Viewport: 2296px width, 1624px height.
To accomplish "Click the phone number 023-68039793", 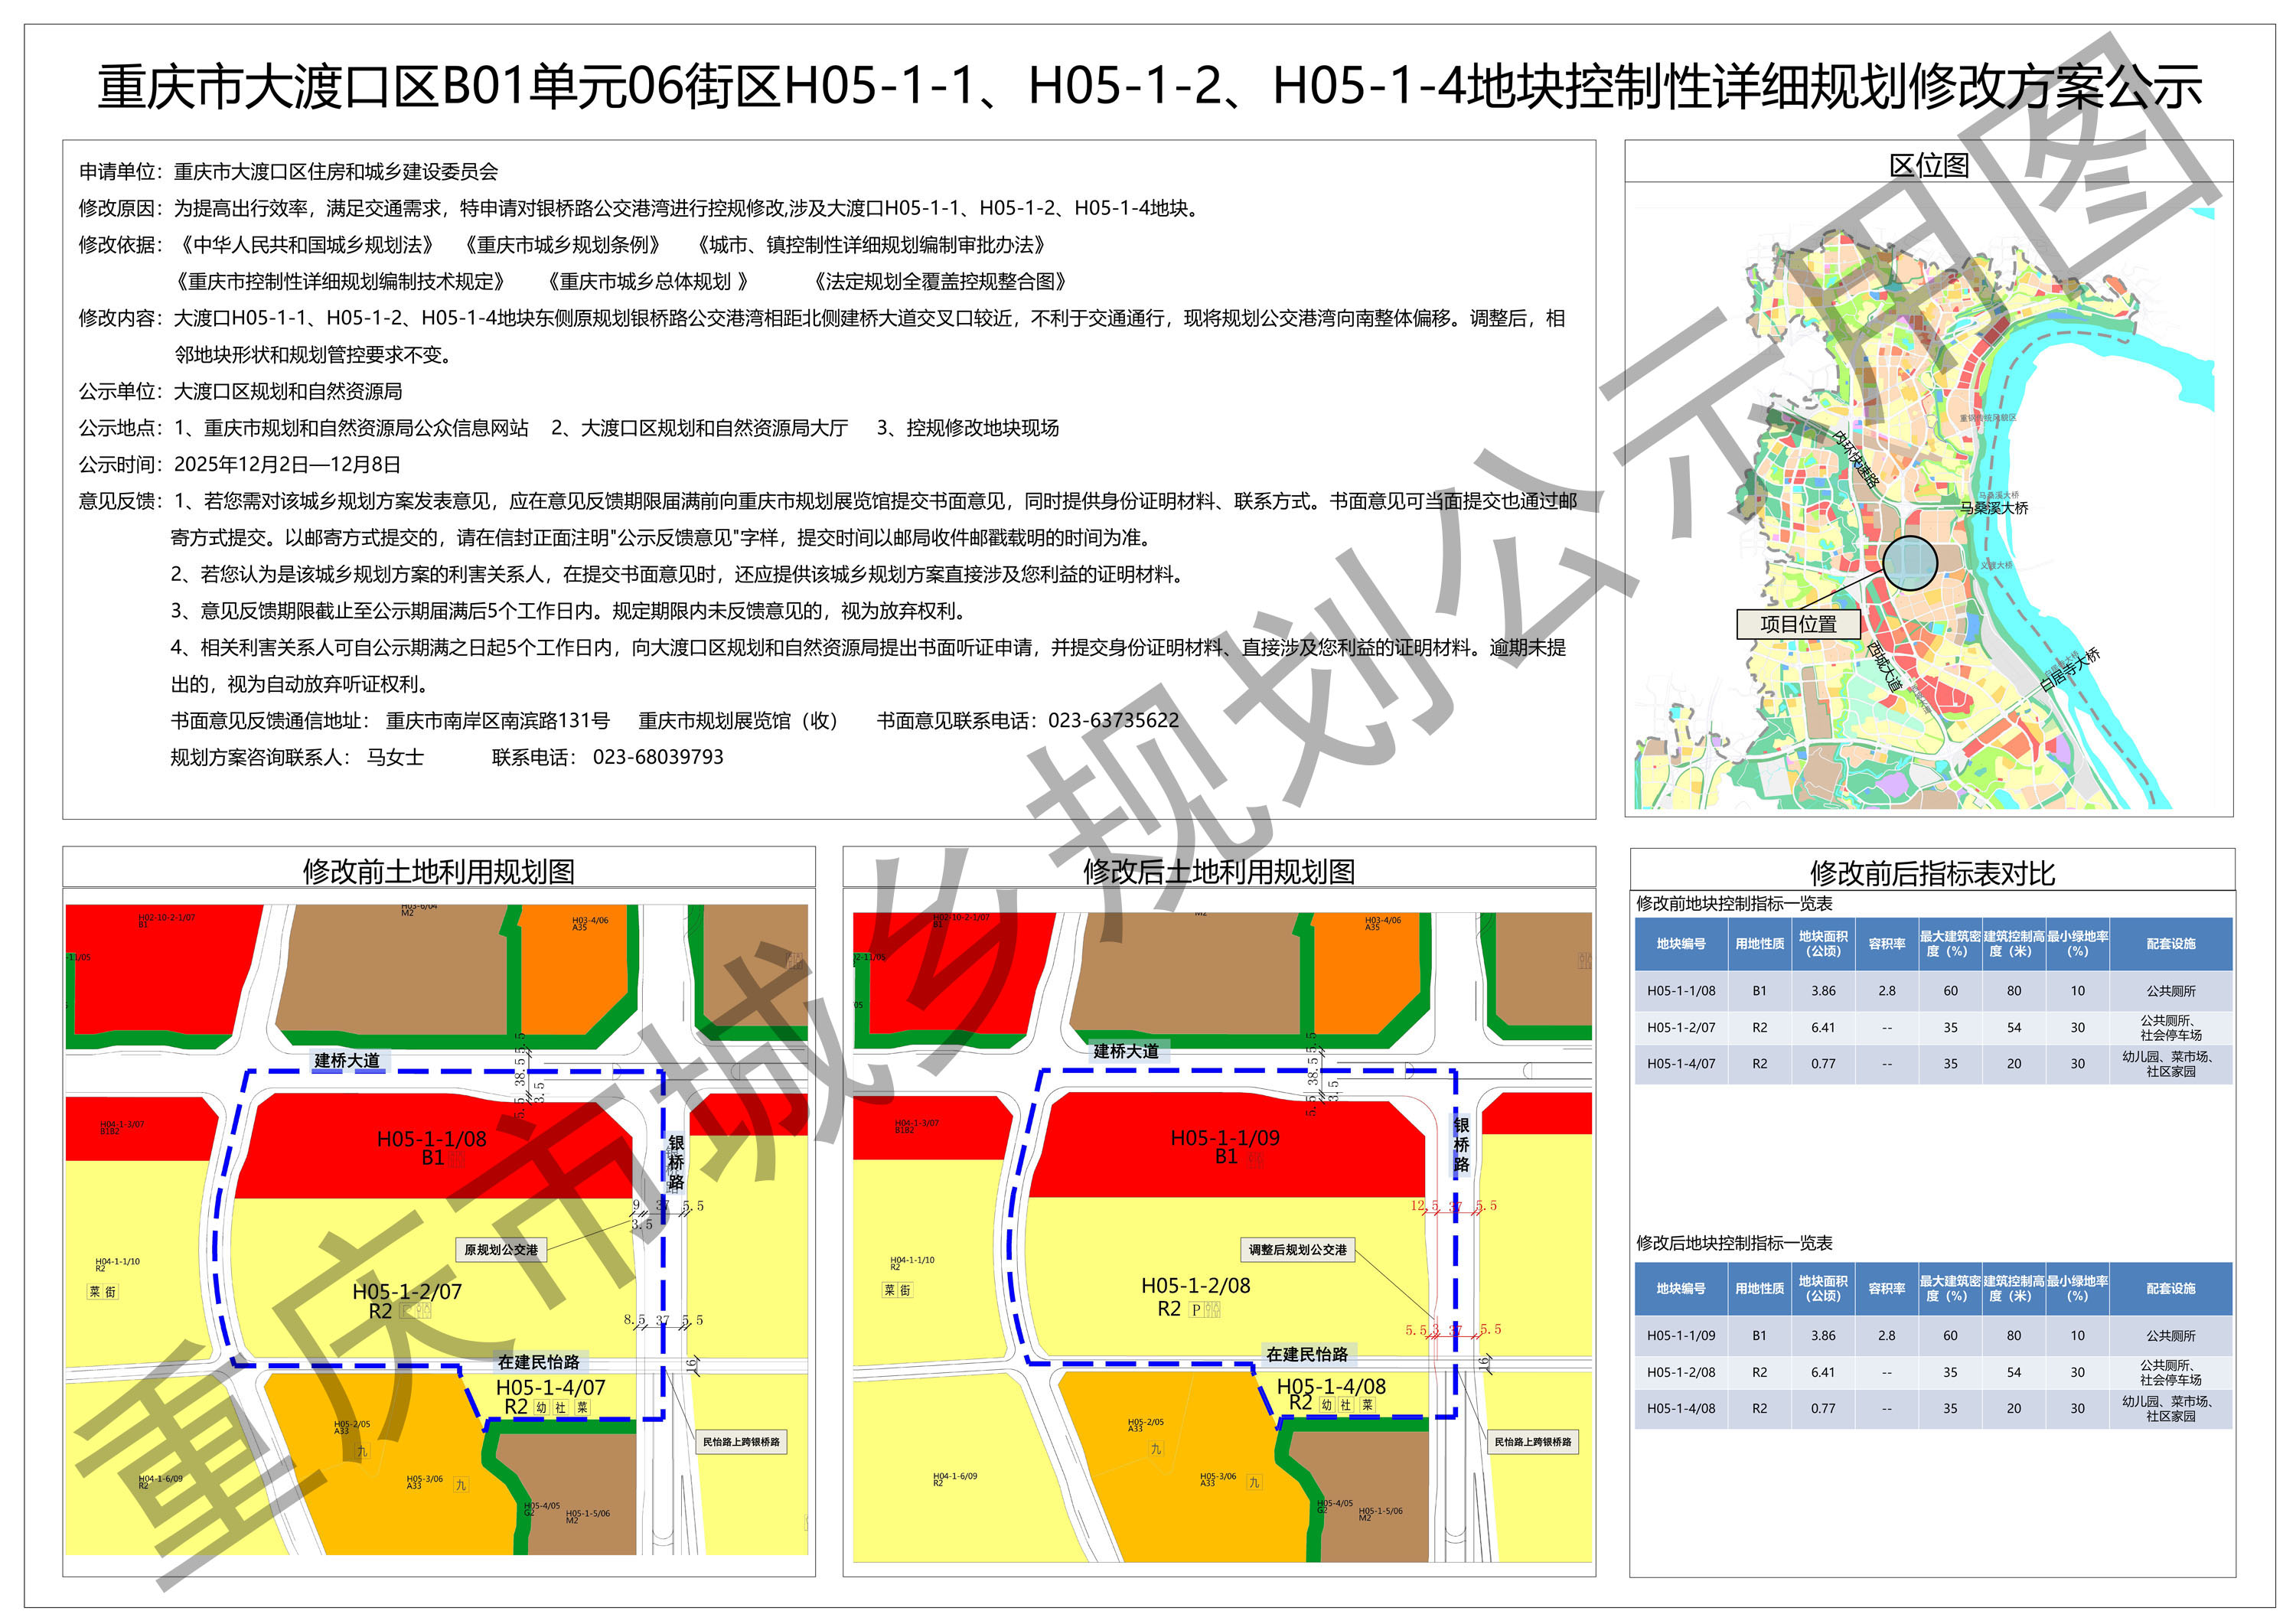I will [658, 757].
